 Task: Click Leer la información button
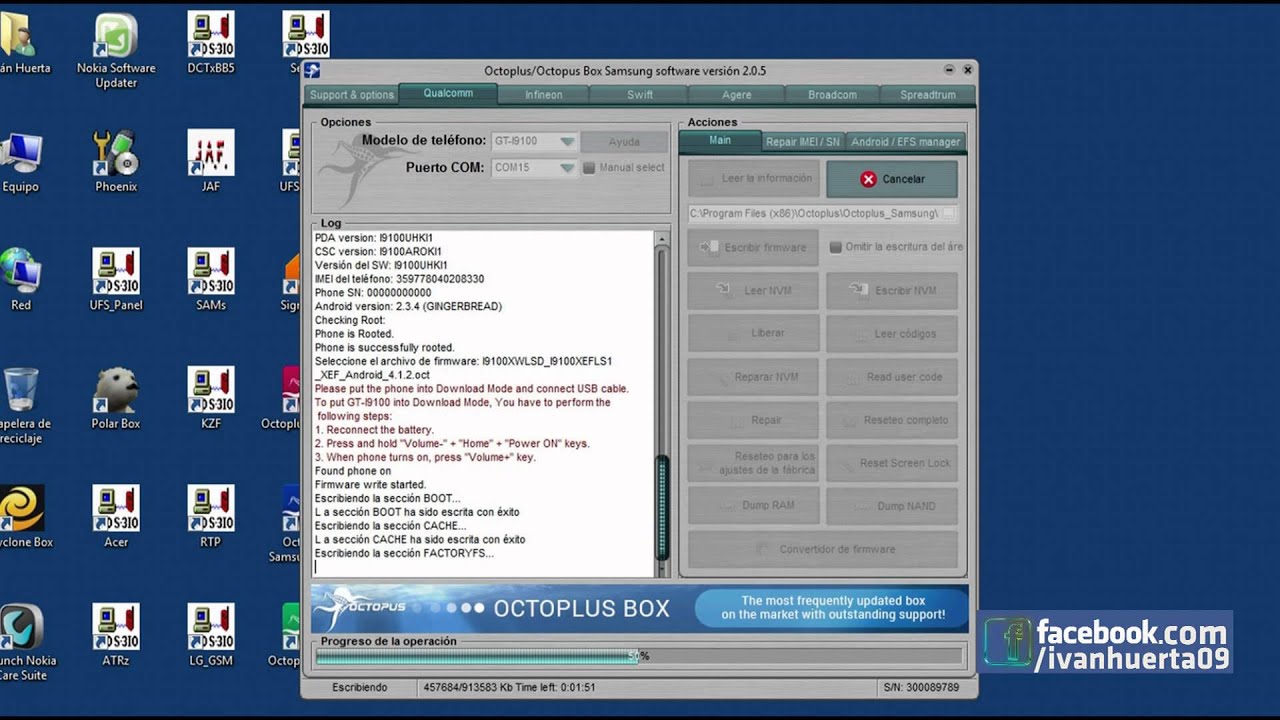click(x=754, y=179)
